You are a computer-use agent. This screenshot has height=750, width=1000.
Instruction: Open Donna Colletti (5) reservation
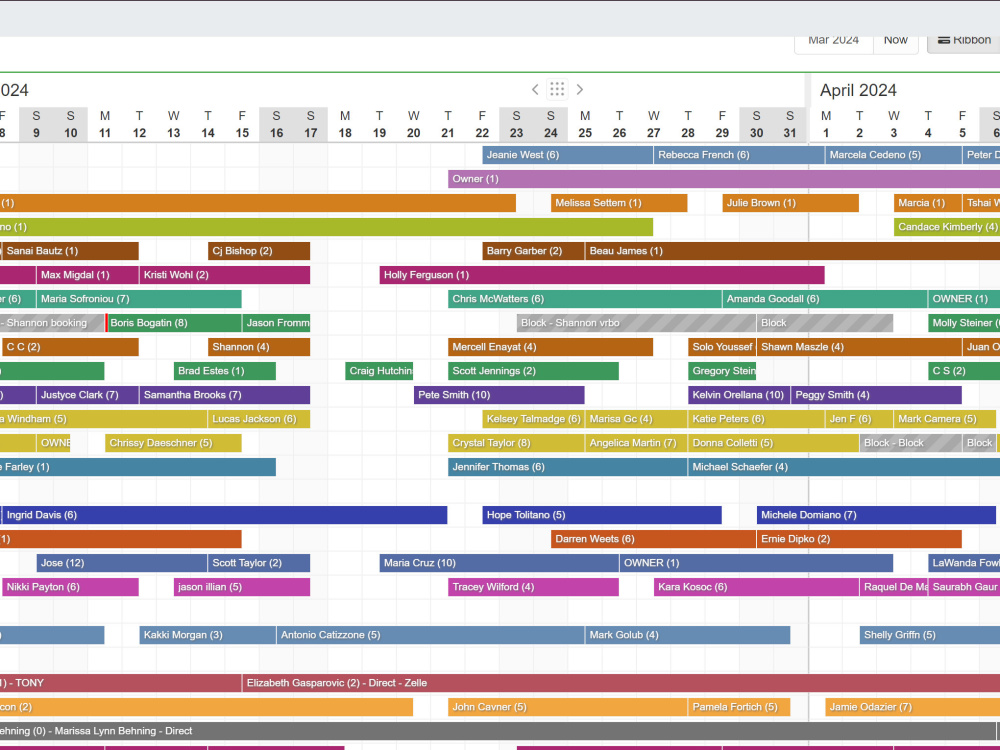(774, 443)
